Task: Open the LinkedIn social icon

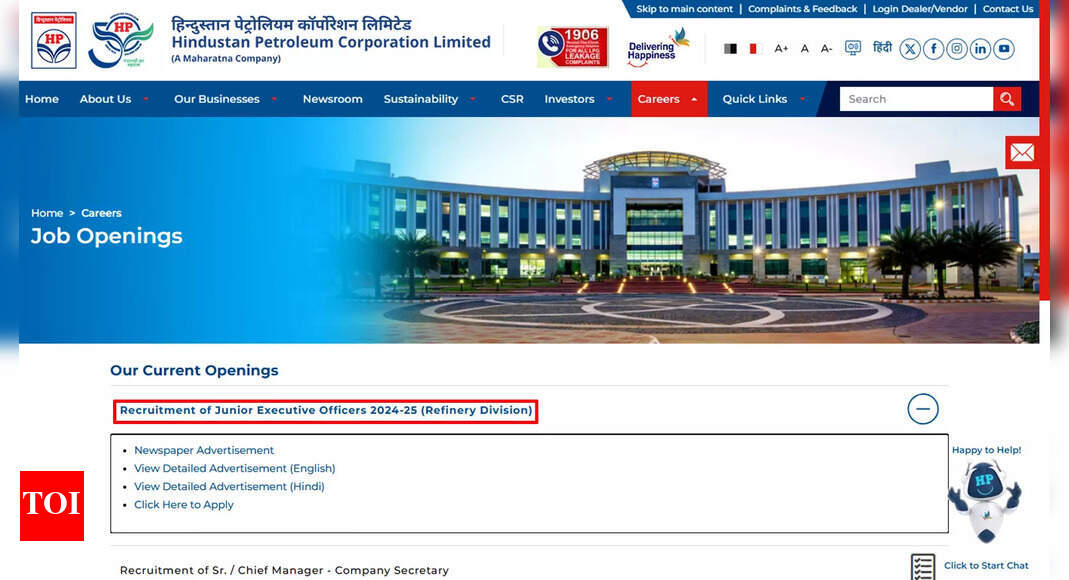Action: point(980,49)
